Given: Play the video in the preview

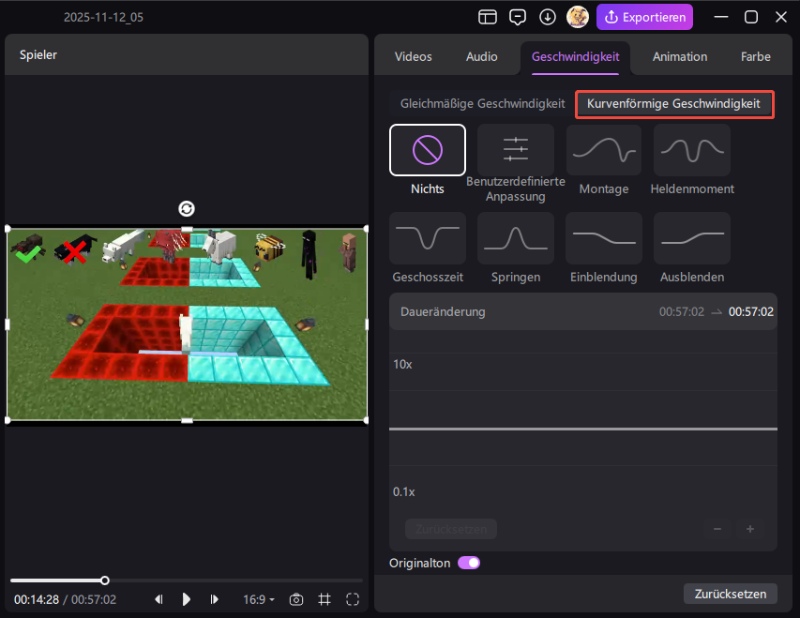Looking at the screenshot, I should (x=187, y=599).
